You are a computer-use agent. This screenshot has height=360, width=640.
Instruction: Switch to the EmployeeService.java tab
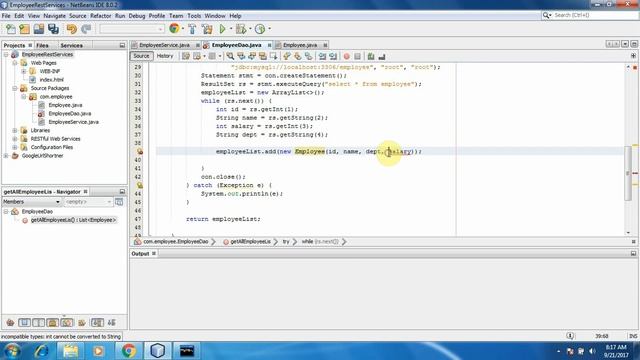tap(164, 45)
